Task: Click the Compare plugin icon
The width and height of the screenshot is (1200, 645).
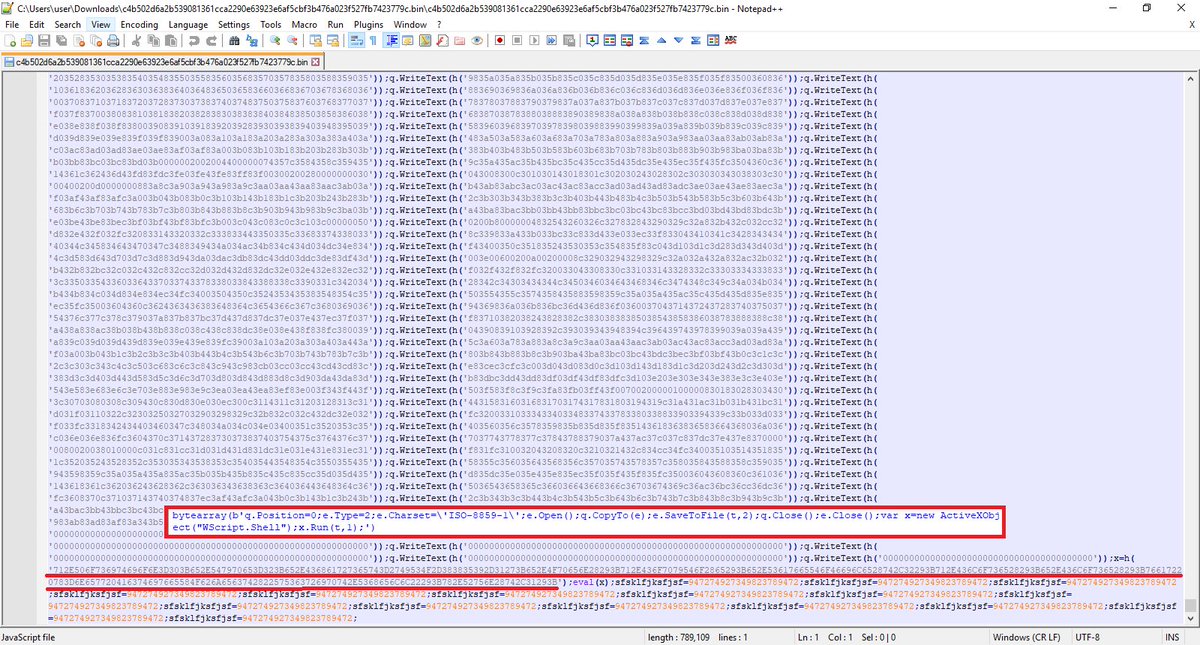Action: [x=610, y=40]
